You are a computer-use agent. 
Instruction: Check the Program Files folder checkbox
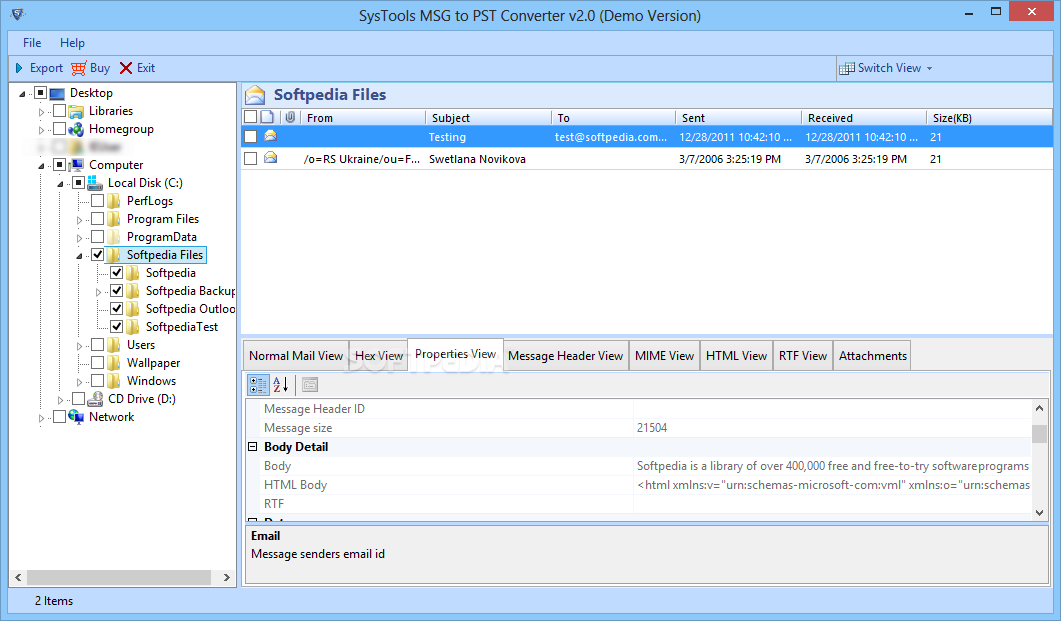(x=97, y=219)
